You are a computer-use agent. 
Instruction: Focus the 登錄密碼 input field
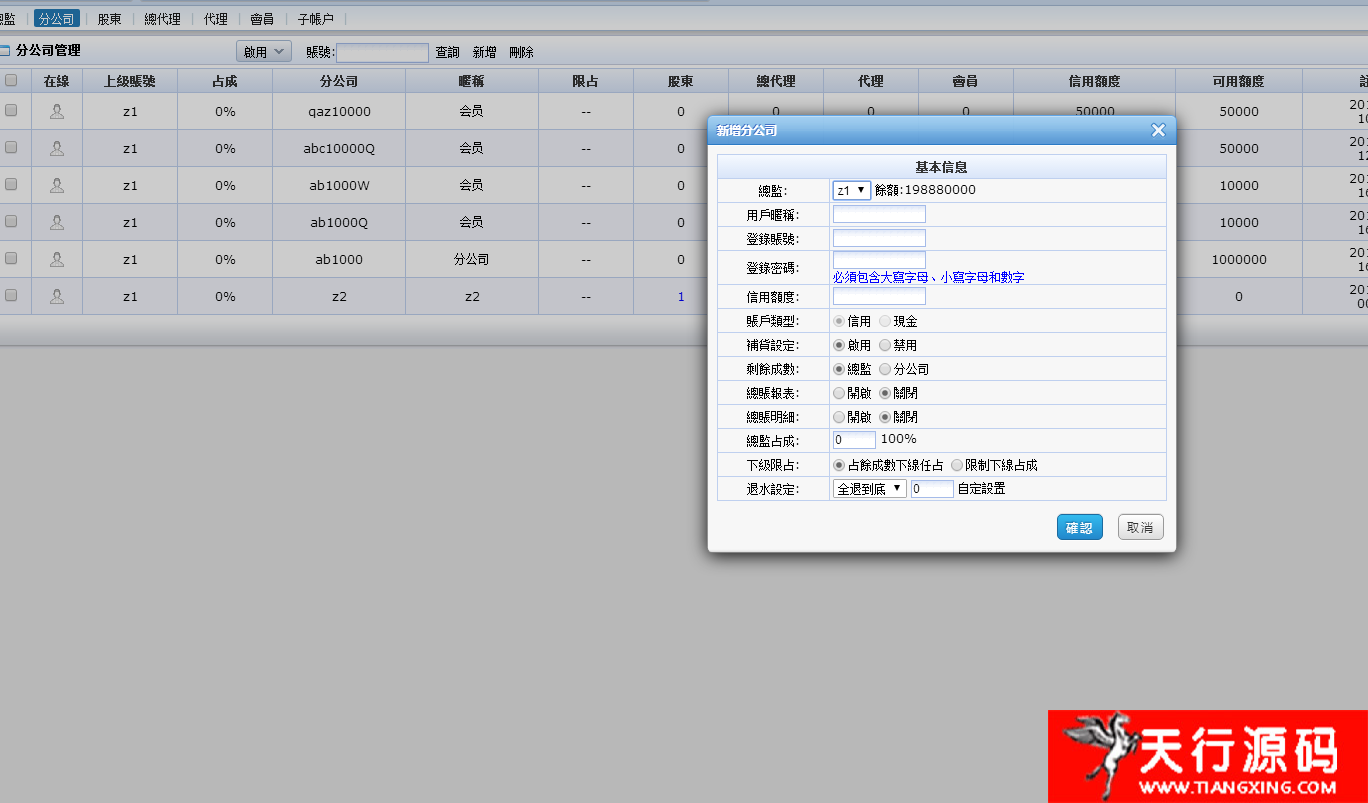[x=879, y=260]
